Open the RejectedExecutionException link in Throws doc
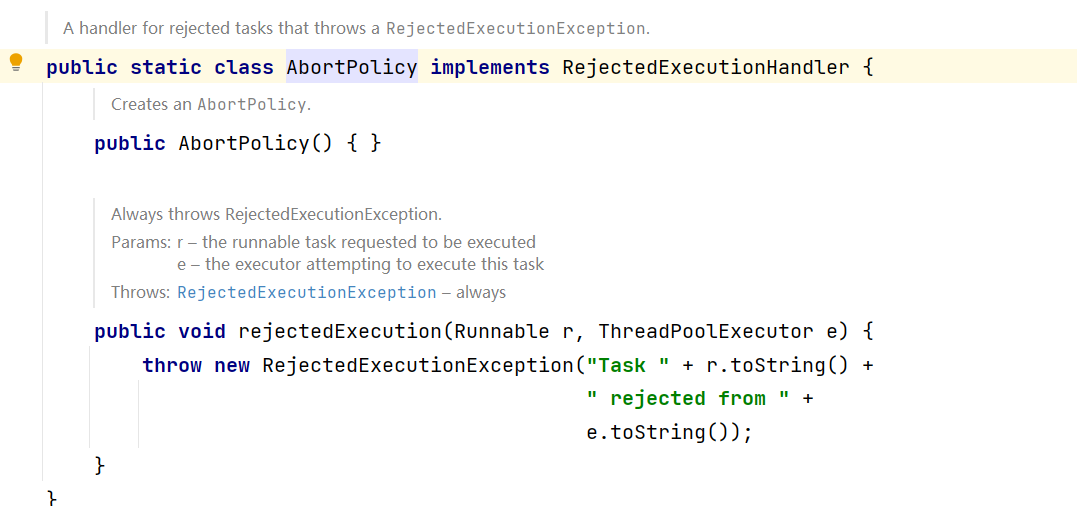Viewport: 1077px width, 506px height. pos(306,293)
